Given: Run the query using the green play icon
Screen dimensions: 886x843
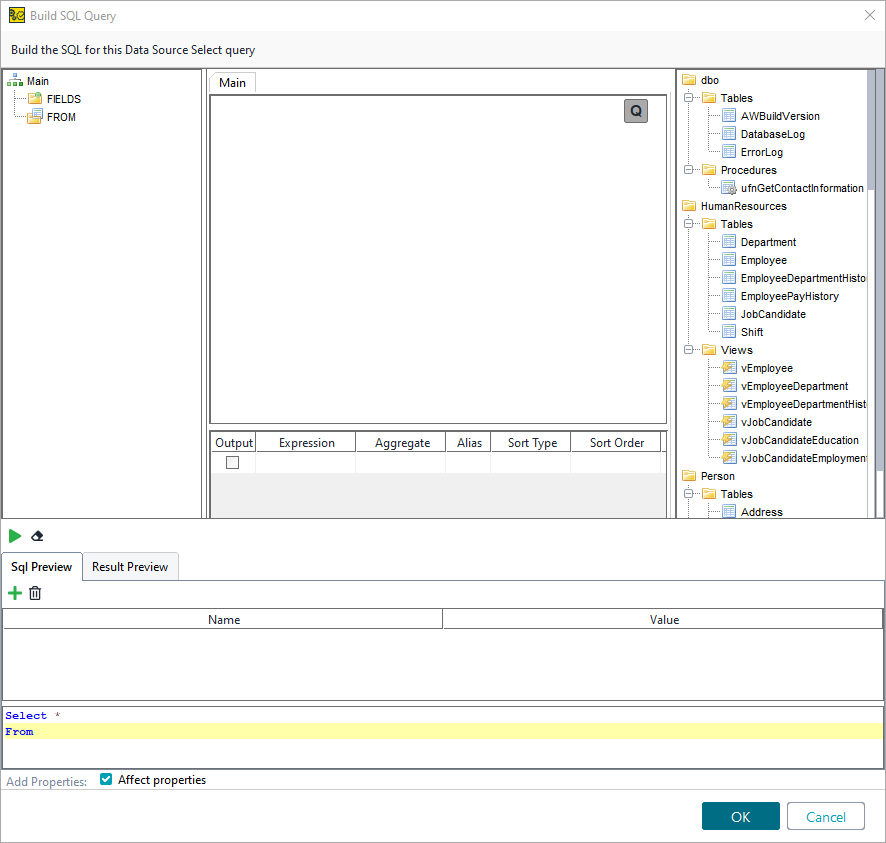Looking at the screenshot, I should tap(15, 536).
